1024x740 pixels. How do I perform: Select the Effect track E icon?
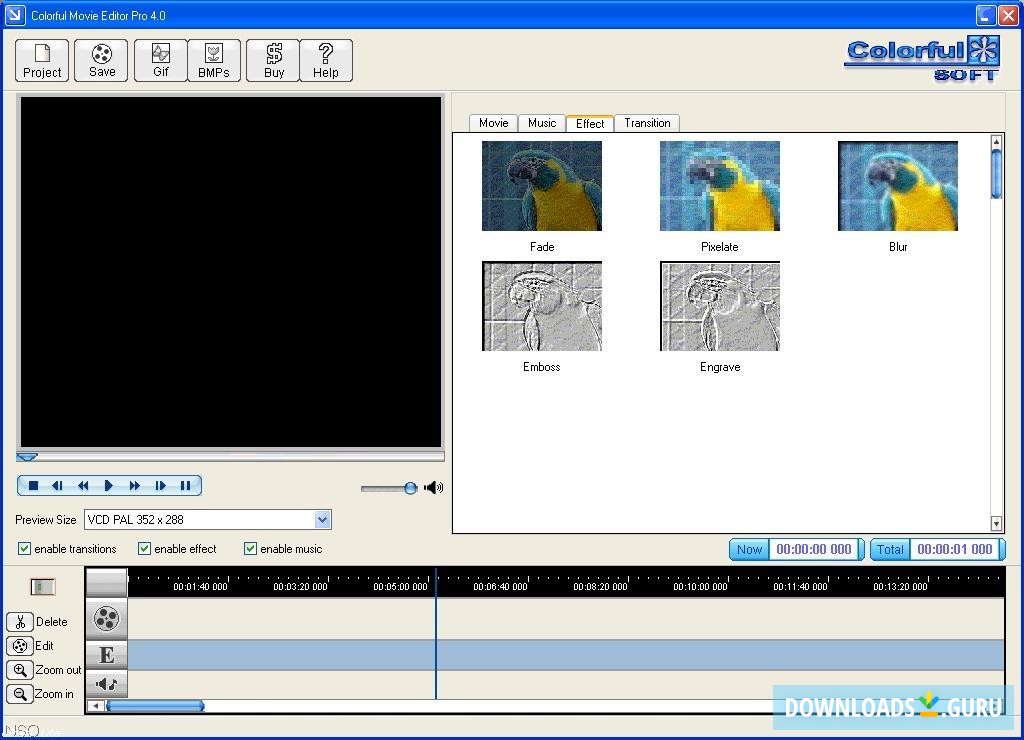pyautogui.click(x=107, y=655)
